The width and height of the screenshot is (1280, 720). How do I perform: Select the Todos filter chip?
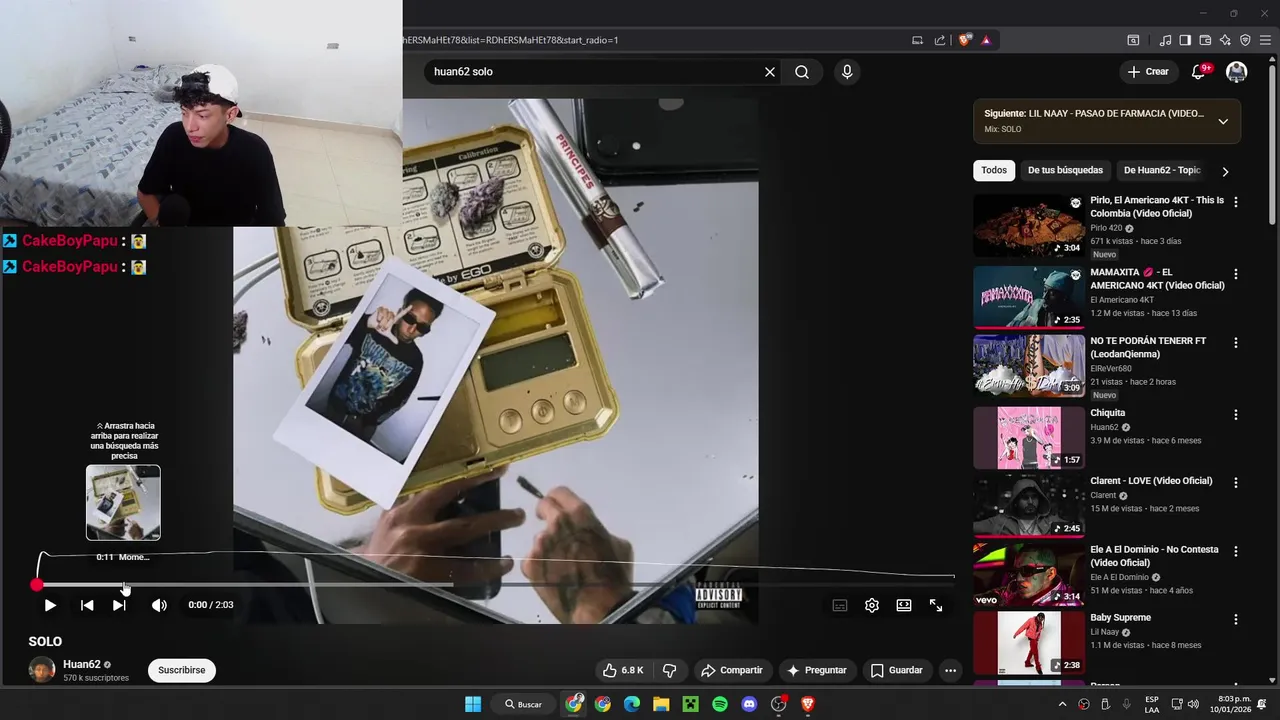click(994, 170)
